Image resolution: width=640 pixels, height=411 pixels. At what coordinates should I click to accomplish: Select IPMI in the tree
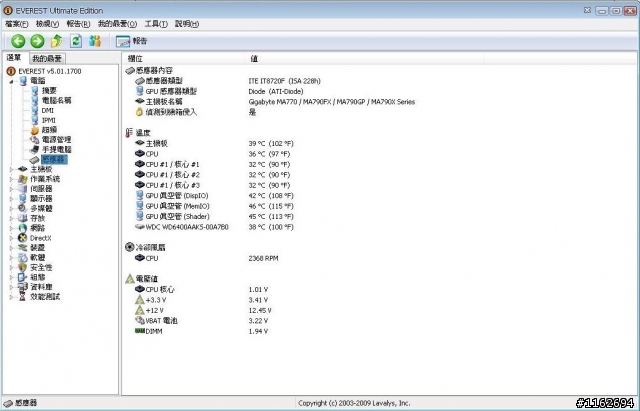49,120
